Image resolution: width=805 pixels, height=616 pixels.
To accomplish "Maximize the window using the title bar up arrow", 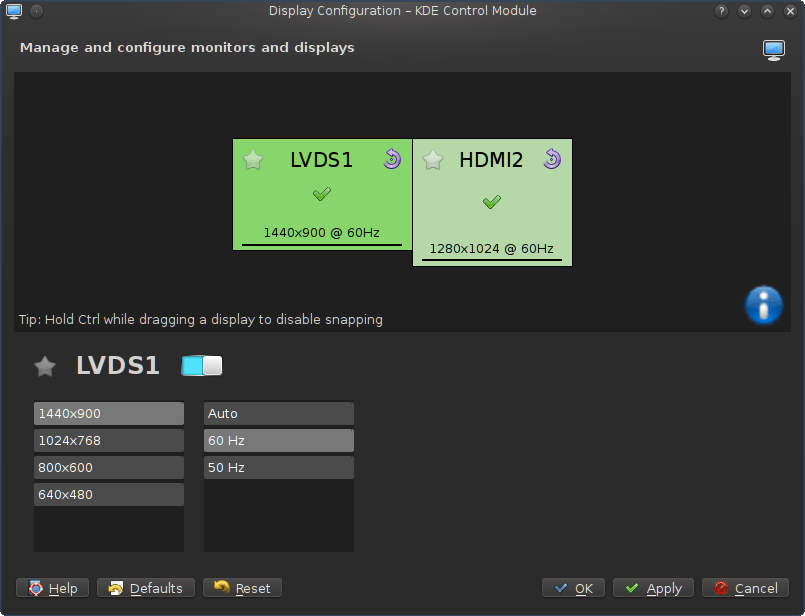I will tap(768, 11).
